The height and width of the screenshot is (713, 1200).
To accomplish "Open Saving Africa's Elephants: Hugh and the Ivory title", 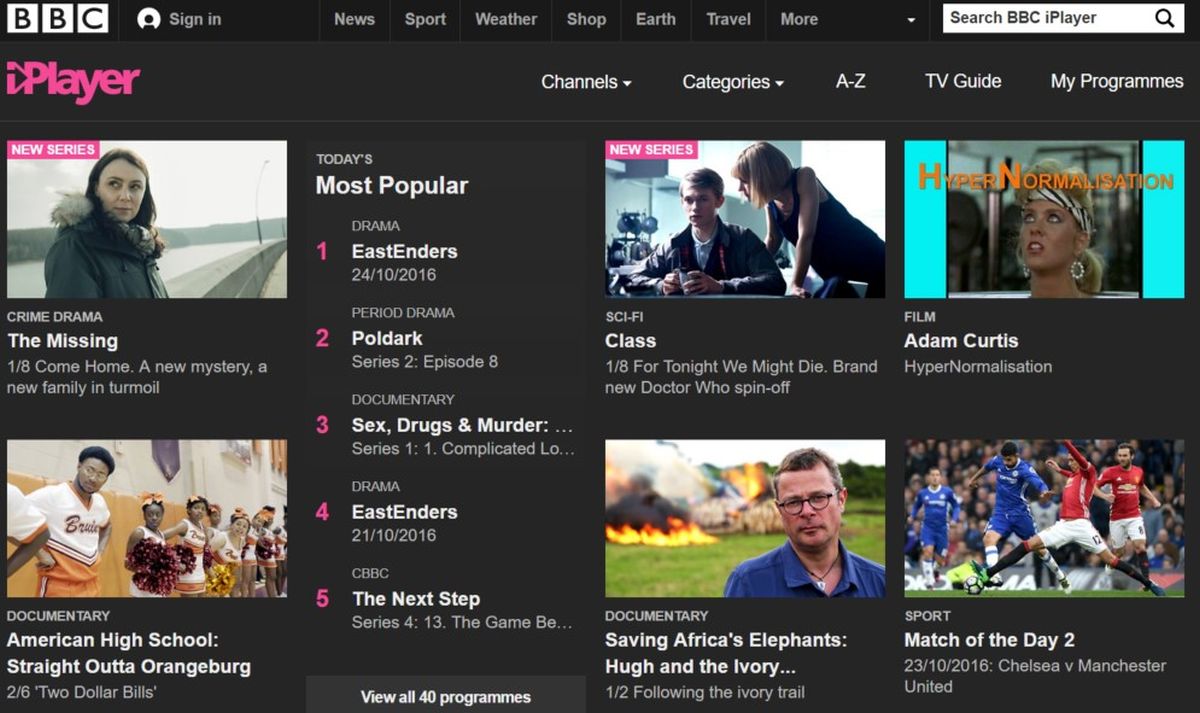I will (726, 653).
